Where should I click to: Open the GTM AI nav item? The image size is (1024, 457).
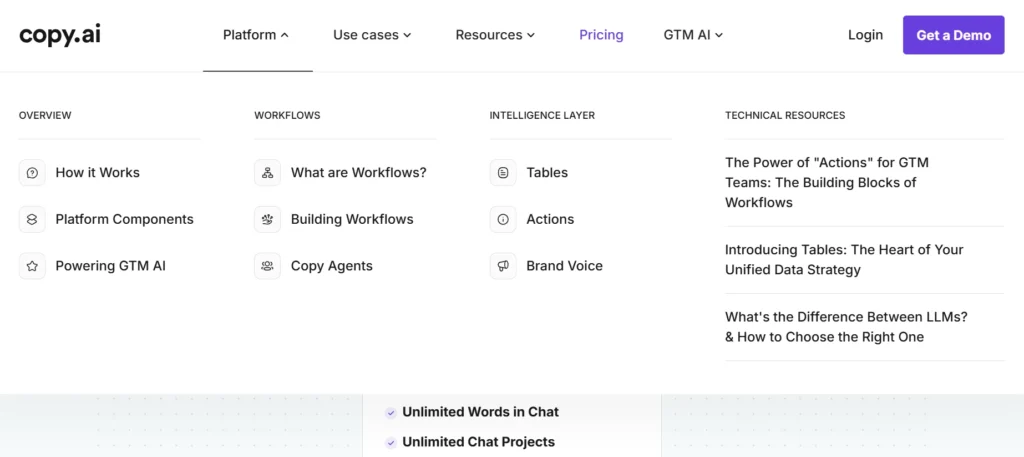(693, 35)
